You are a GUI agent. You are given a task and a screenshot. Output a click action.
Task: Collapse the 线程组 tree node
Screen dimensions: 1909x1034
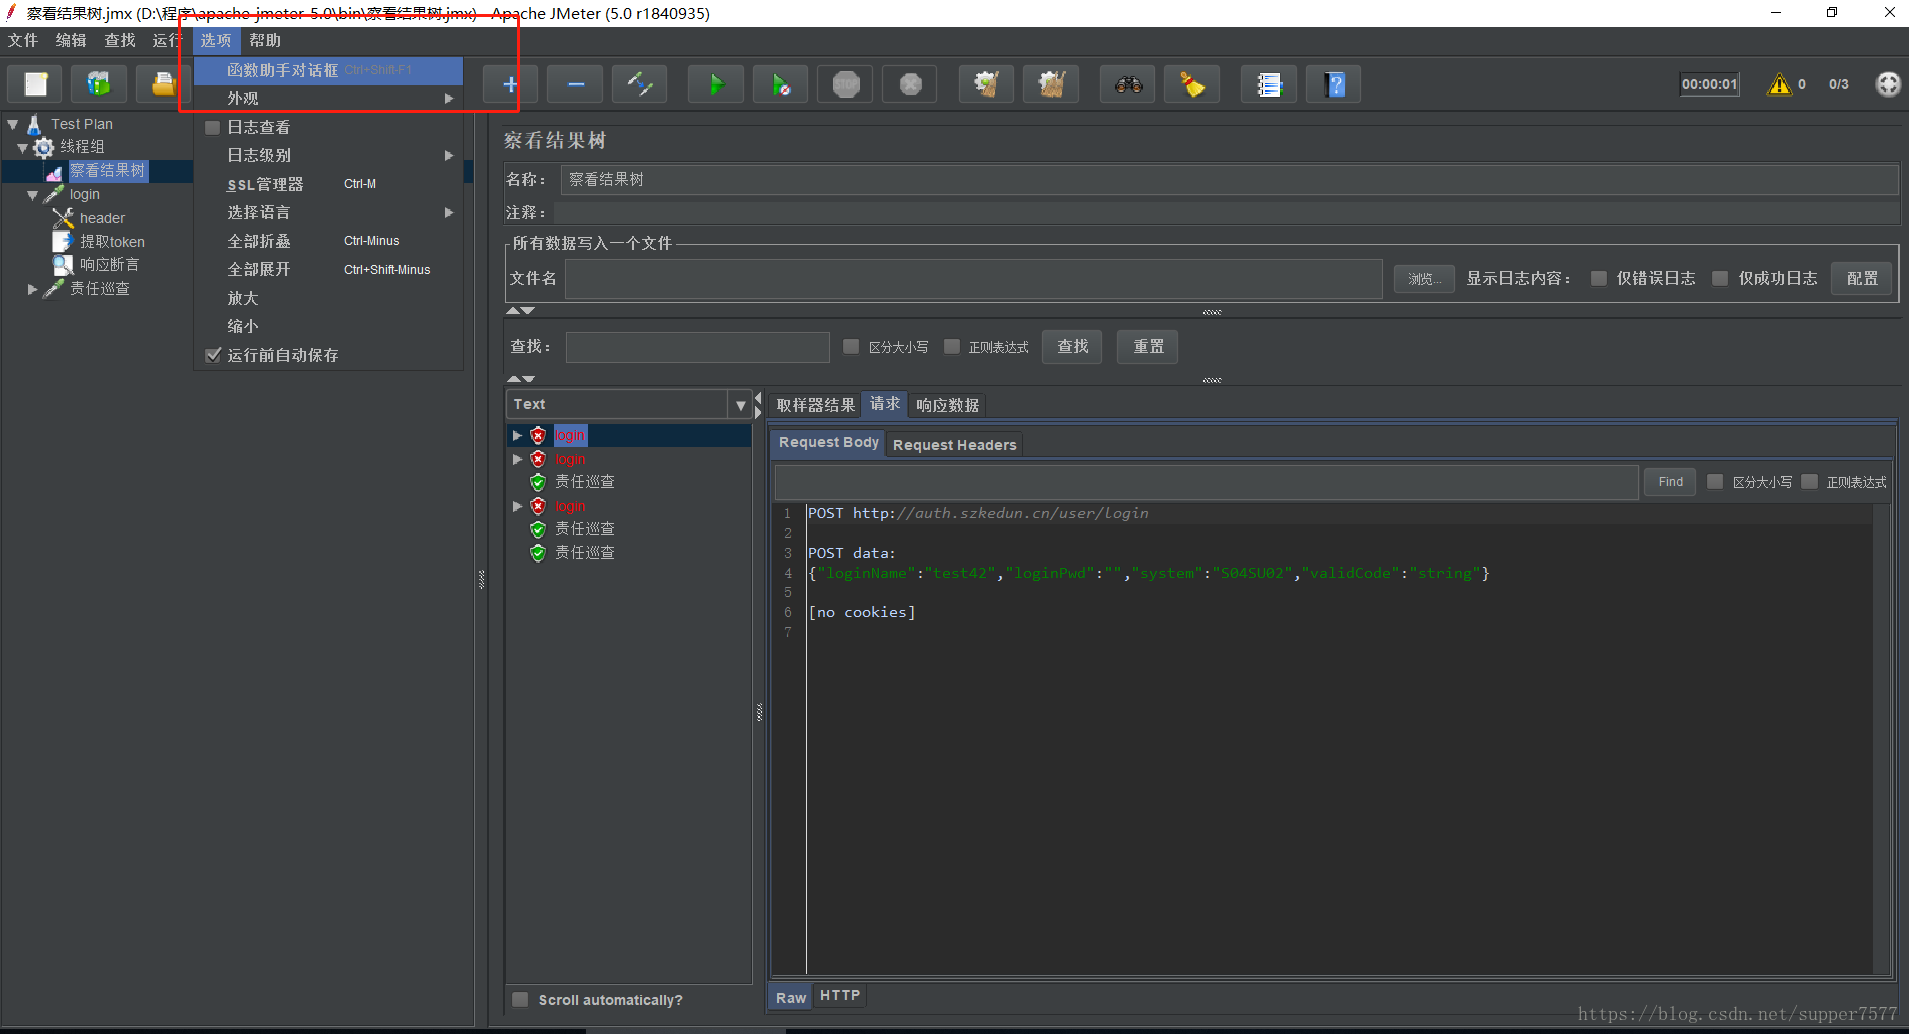pos(22,148)
